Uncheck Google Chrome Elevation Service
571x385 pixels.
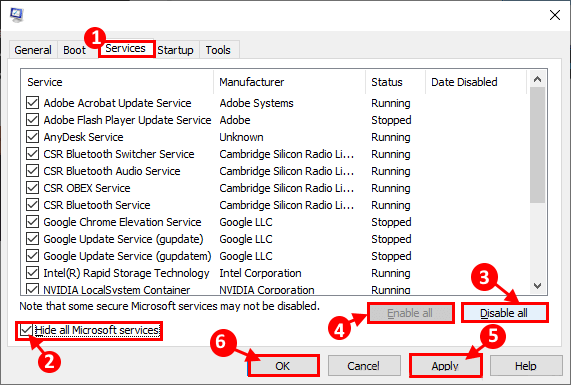point(32,222)
